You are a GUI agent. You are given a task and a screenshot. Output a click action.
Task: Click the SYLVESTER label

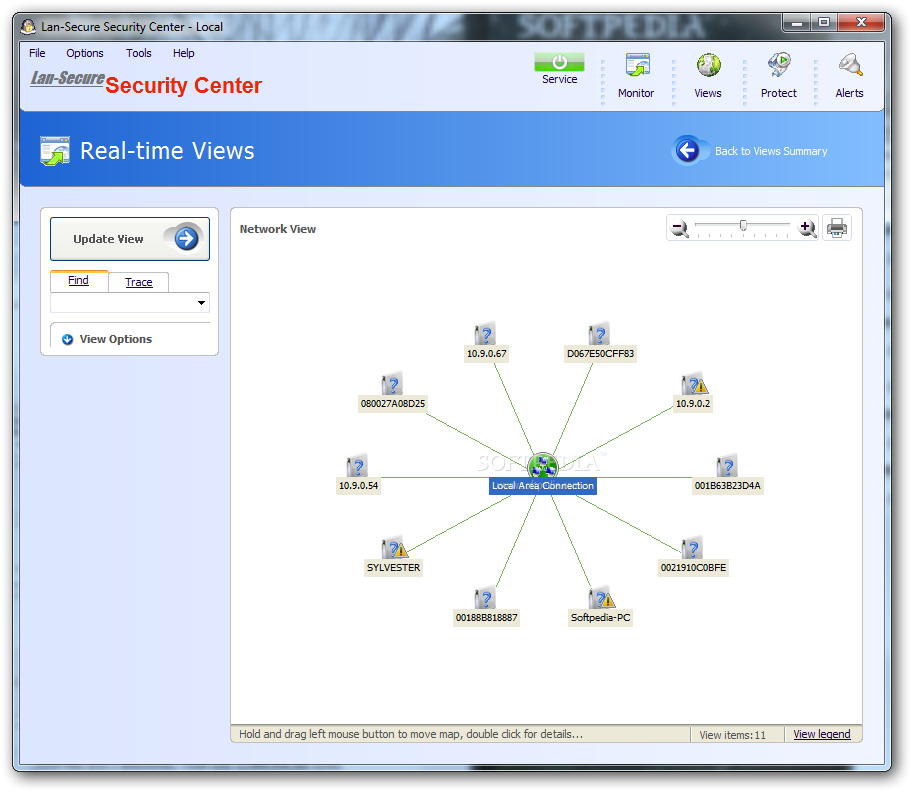393,568
